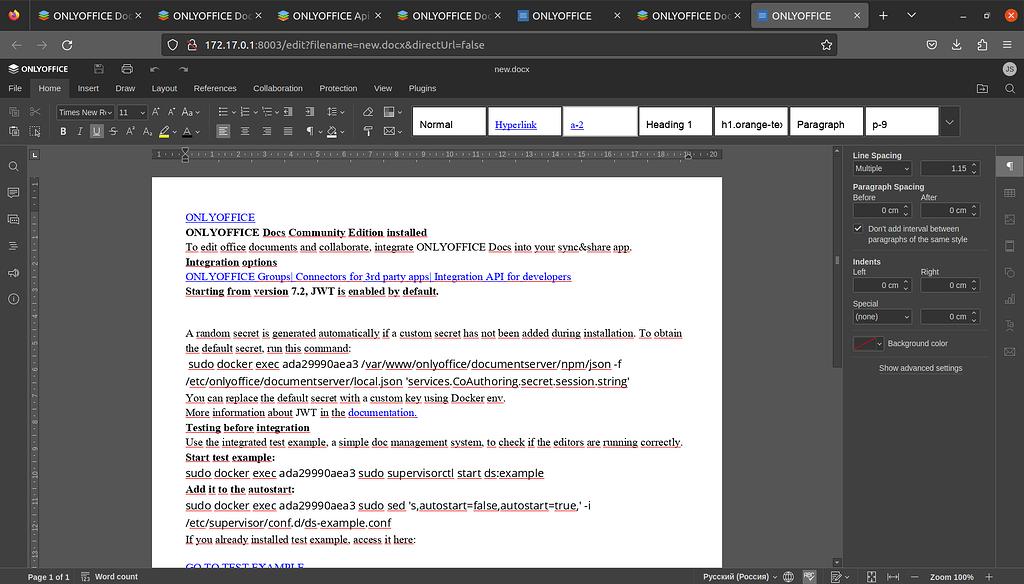Apply the 'Heading 1' style
The image size is (1024, 584).
tap(674, 121)
